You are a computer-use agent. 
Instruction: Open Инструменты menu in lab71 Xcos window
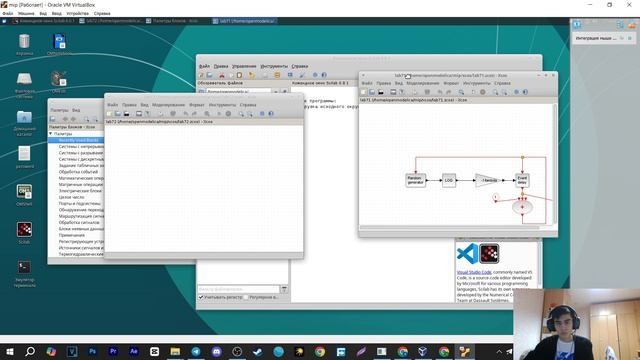click(x=477, y=83)
